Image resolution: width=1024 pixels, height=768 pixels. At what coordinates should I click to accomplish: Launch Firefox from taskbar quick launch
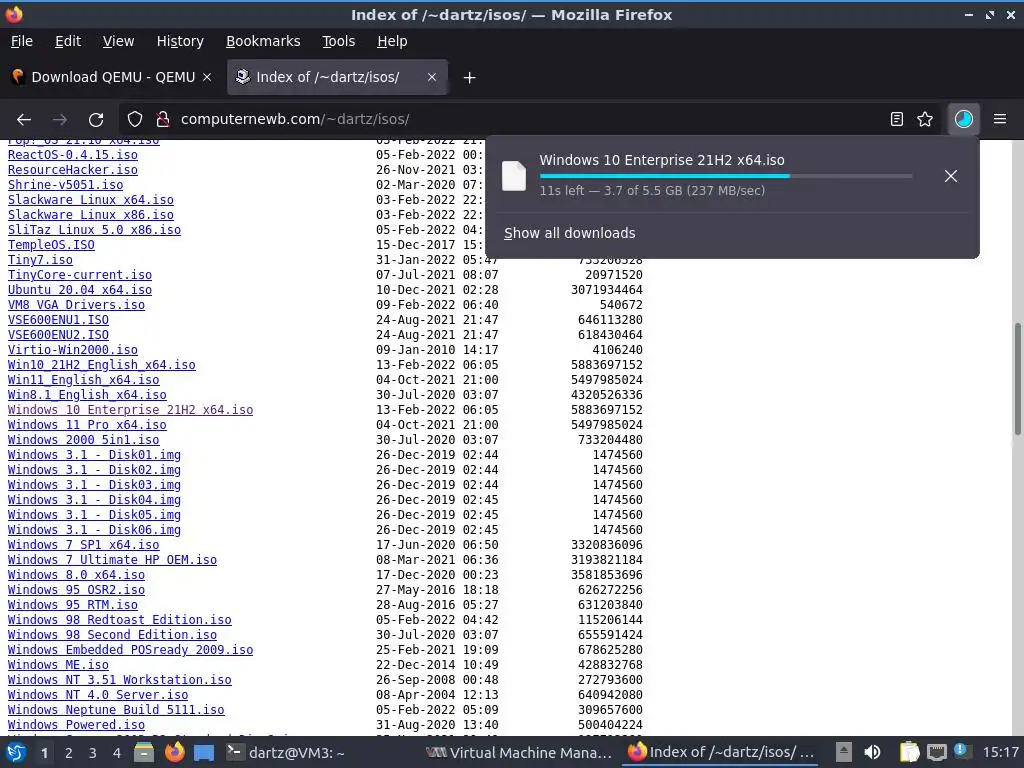point(174,752)
